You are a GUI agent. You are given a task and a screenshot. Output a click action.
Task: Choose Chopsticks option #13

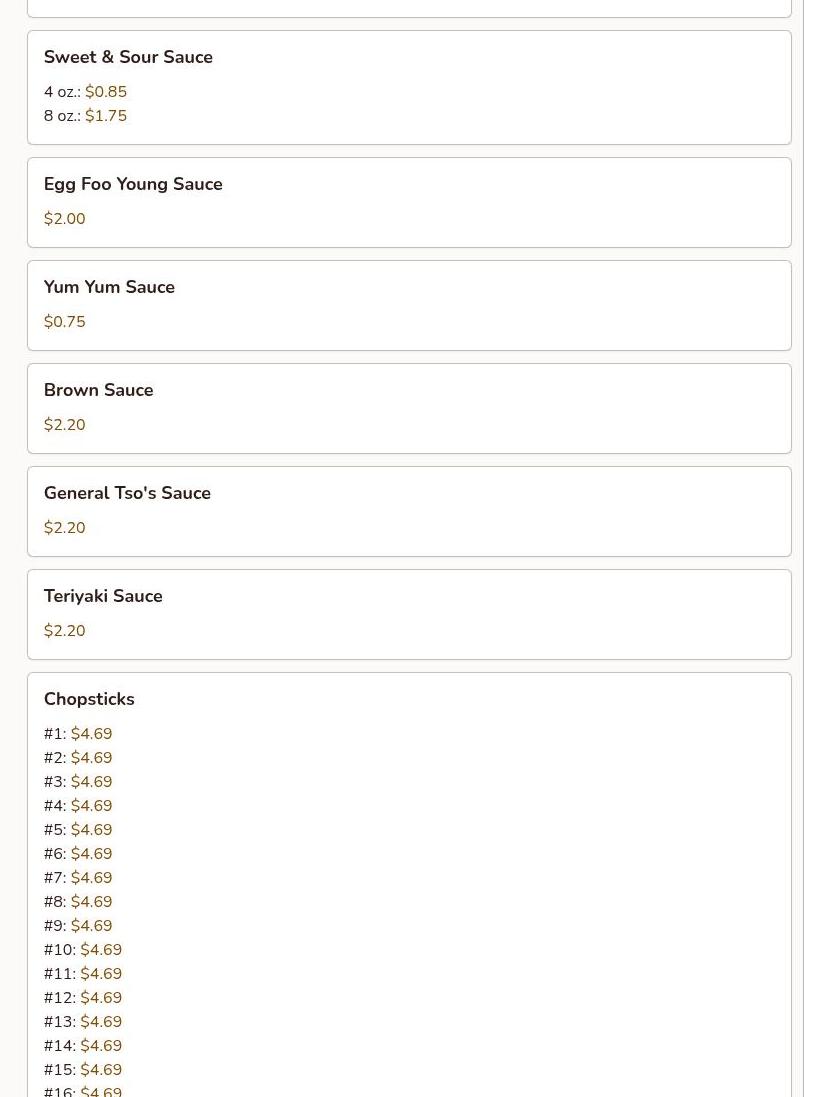coord(83,1021)
